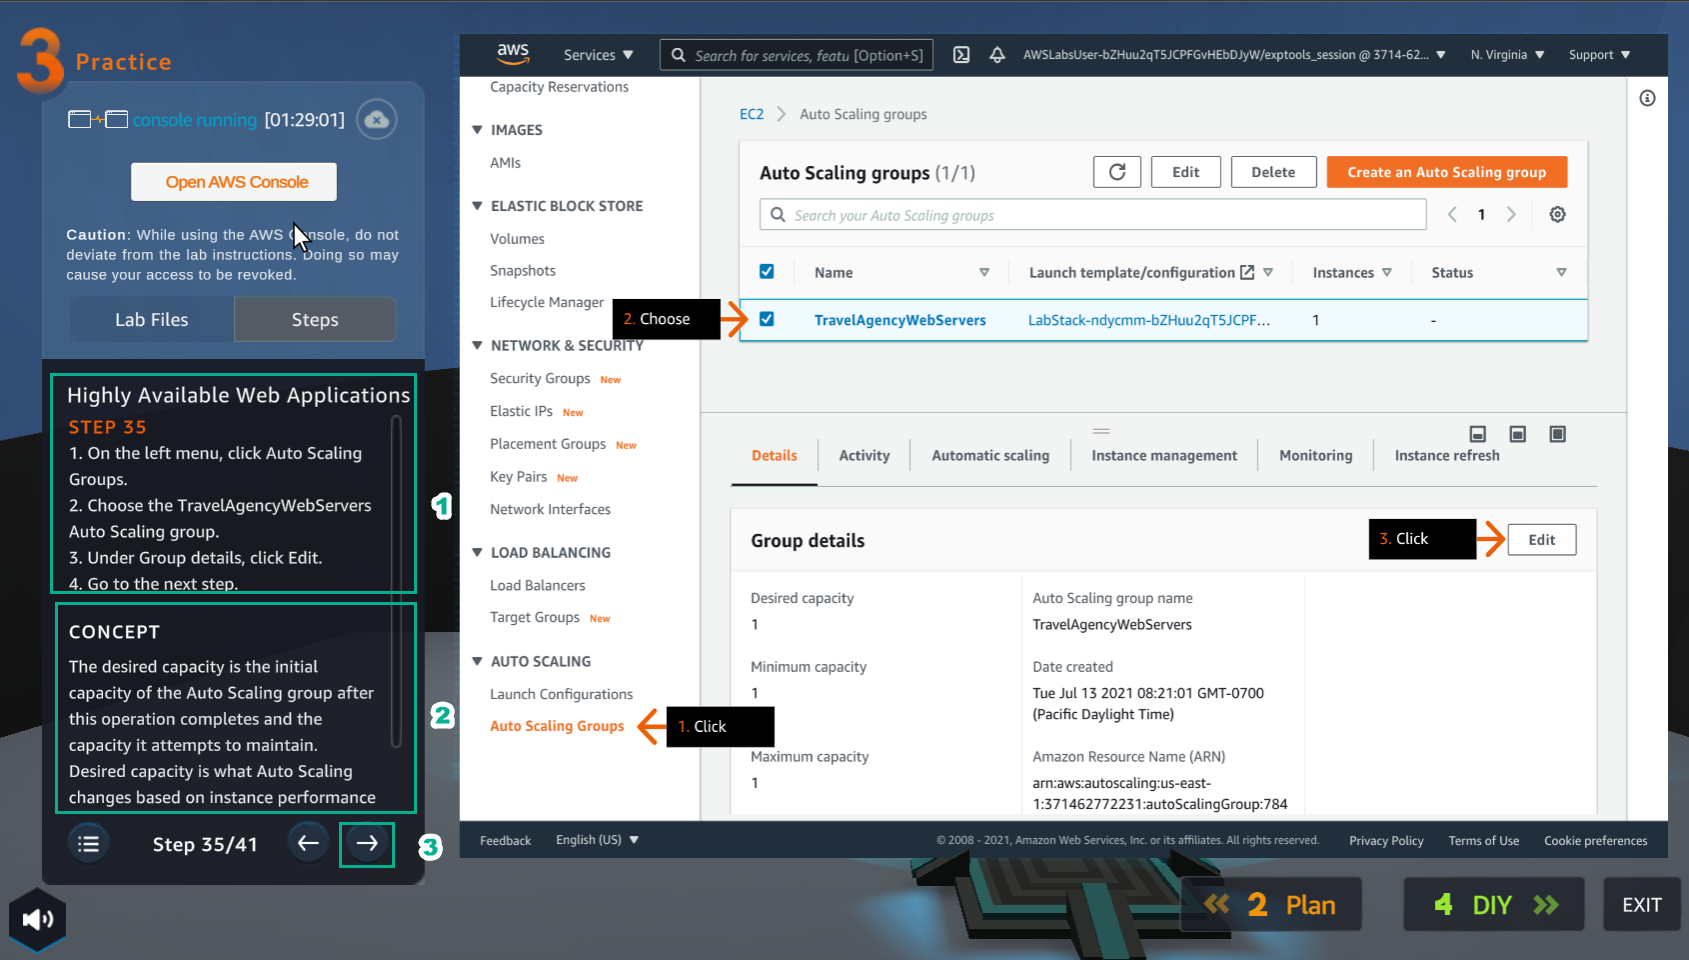Collapse the details split panel
The width and height of the screenshot is (1689, 960).
(1477, 434)
